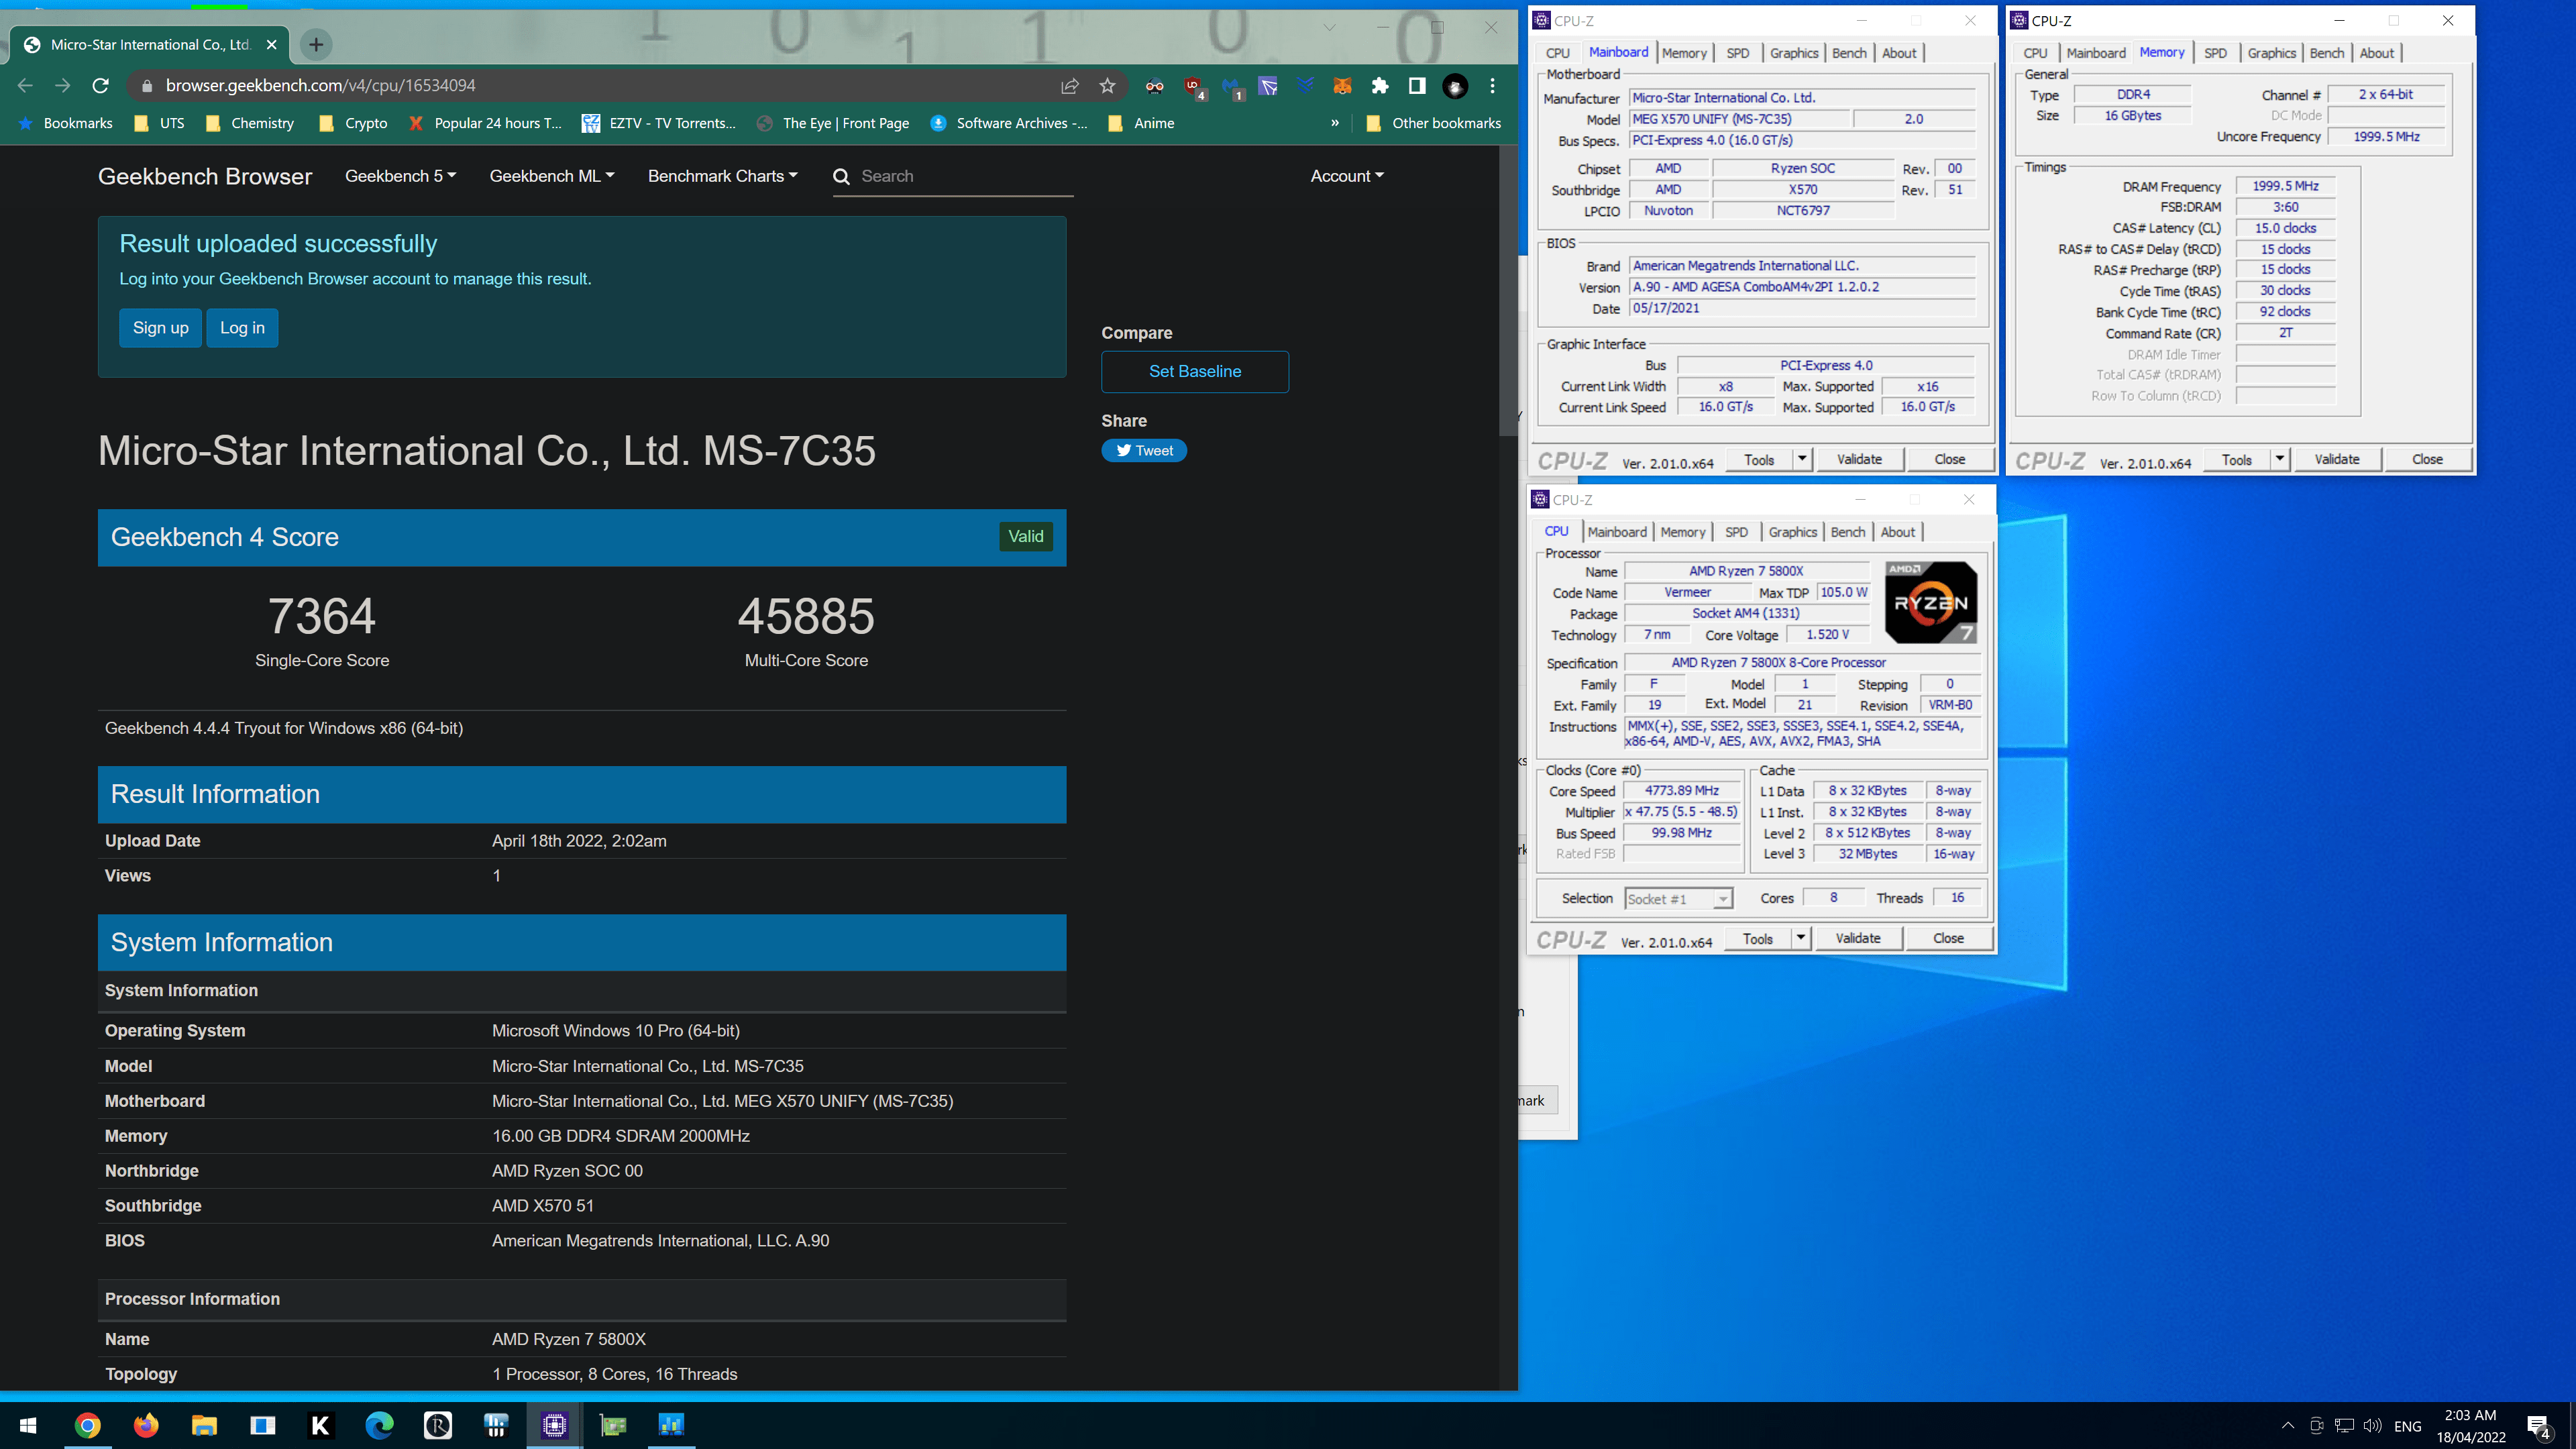2576x1449 pixels.
Task: Click the MetaMask fox extension icon
Action: pos(1342,86)
